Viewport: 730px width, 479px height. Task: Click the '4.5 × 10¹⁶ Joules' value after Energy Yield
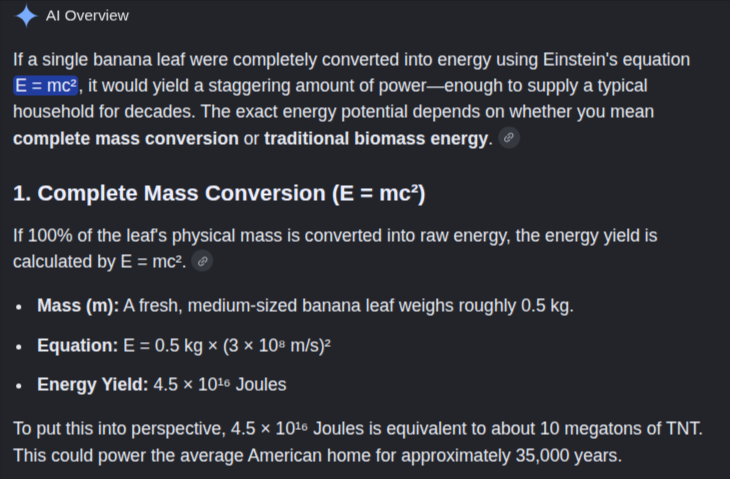pyautogui.click(x=220, y=385)
